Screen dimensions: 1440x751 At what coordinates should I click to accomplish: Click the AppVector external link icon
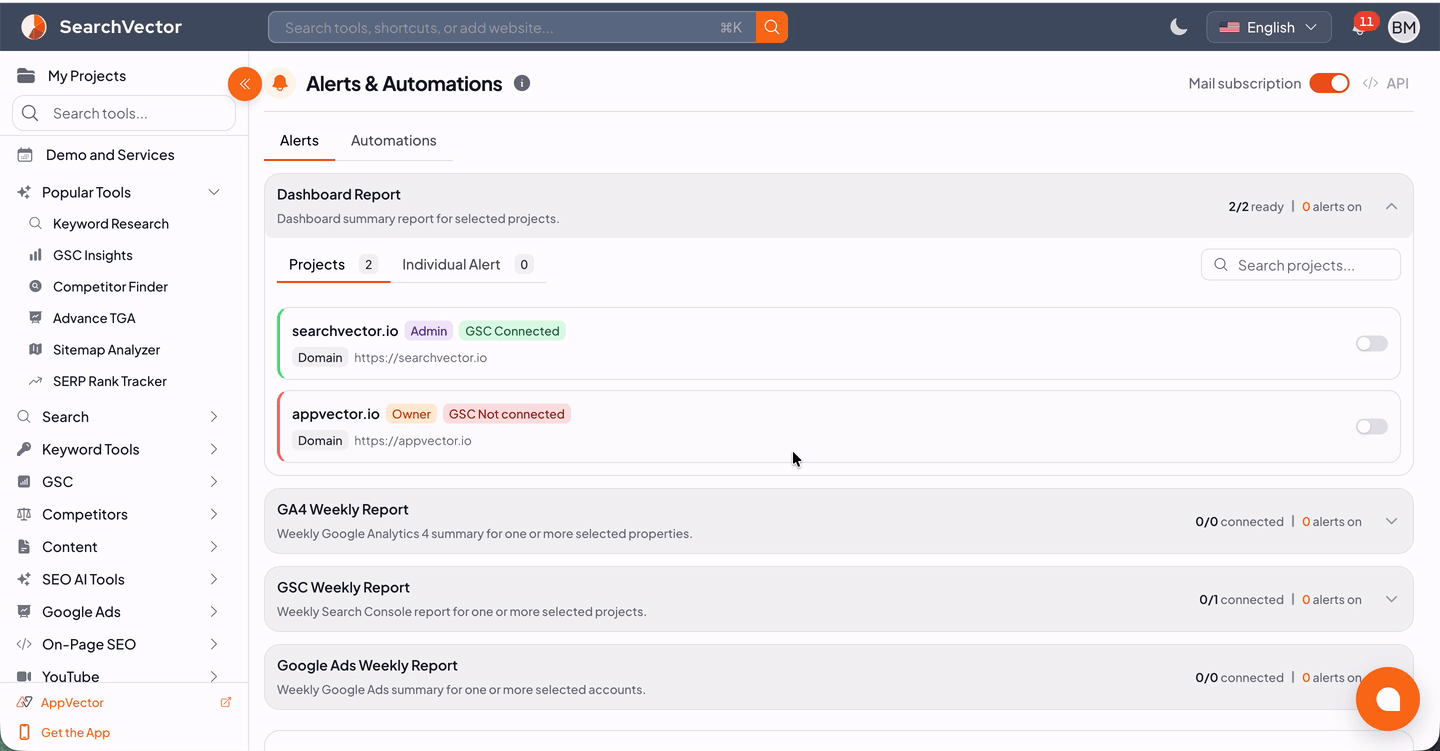226,702
